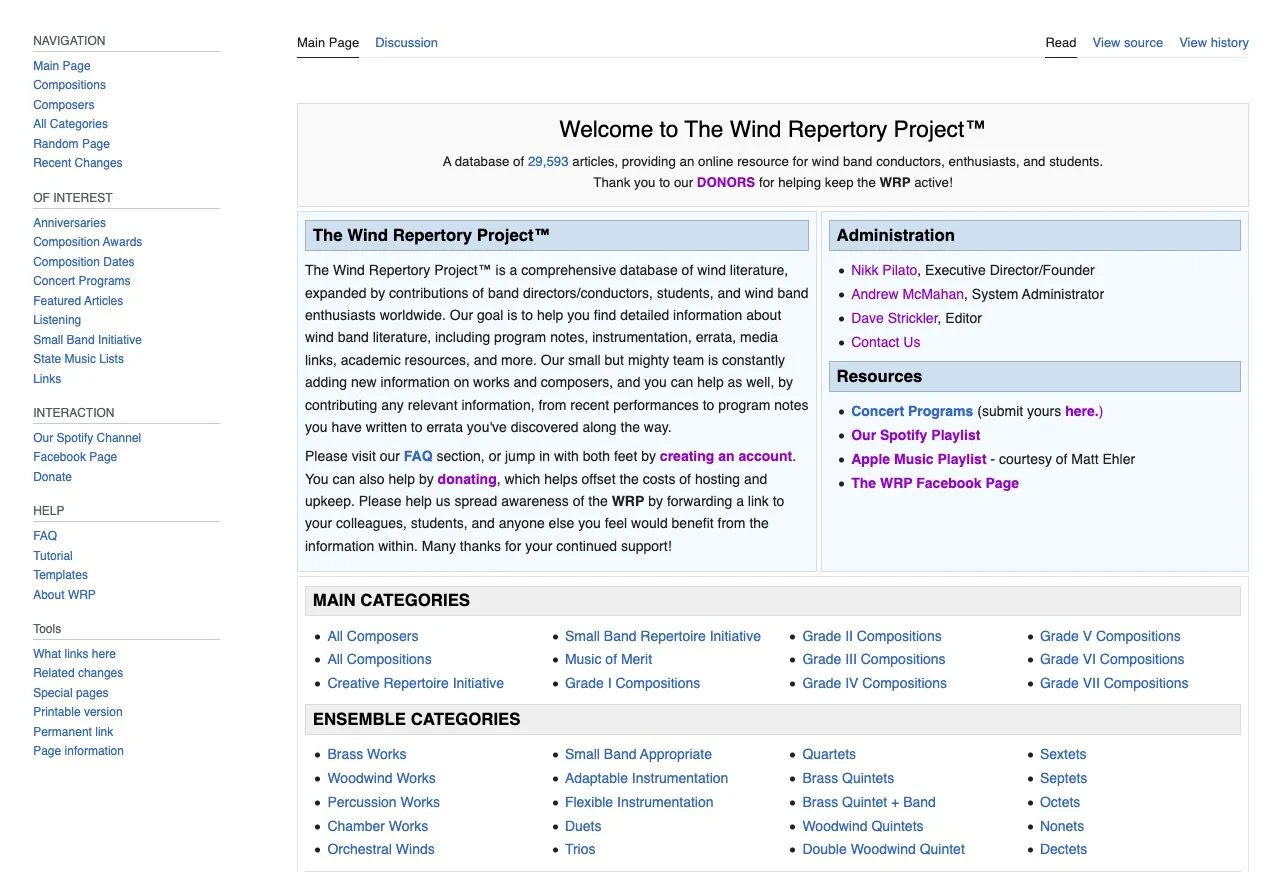Click the 'creating an account' link
The image size is (1284, 872).
726,456
